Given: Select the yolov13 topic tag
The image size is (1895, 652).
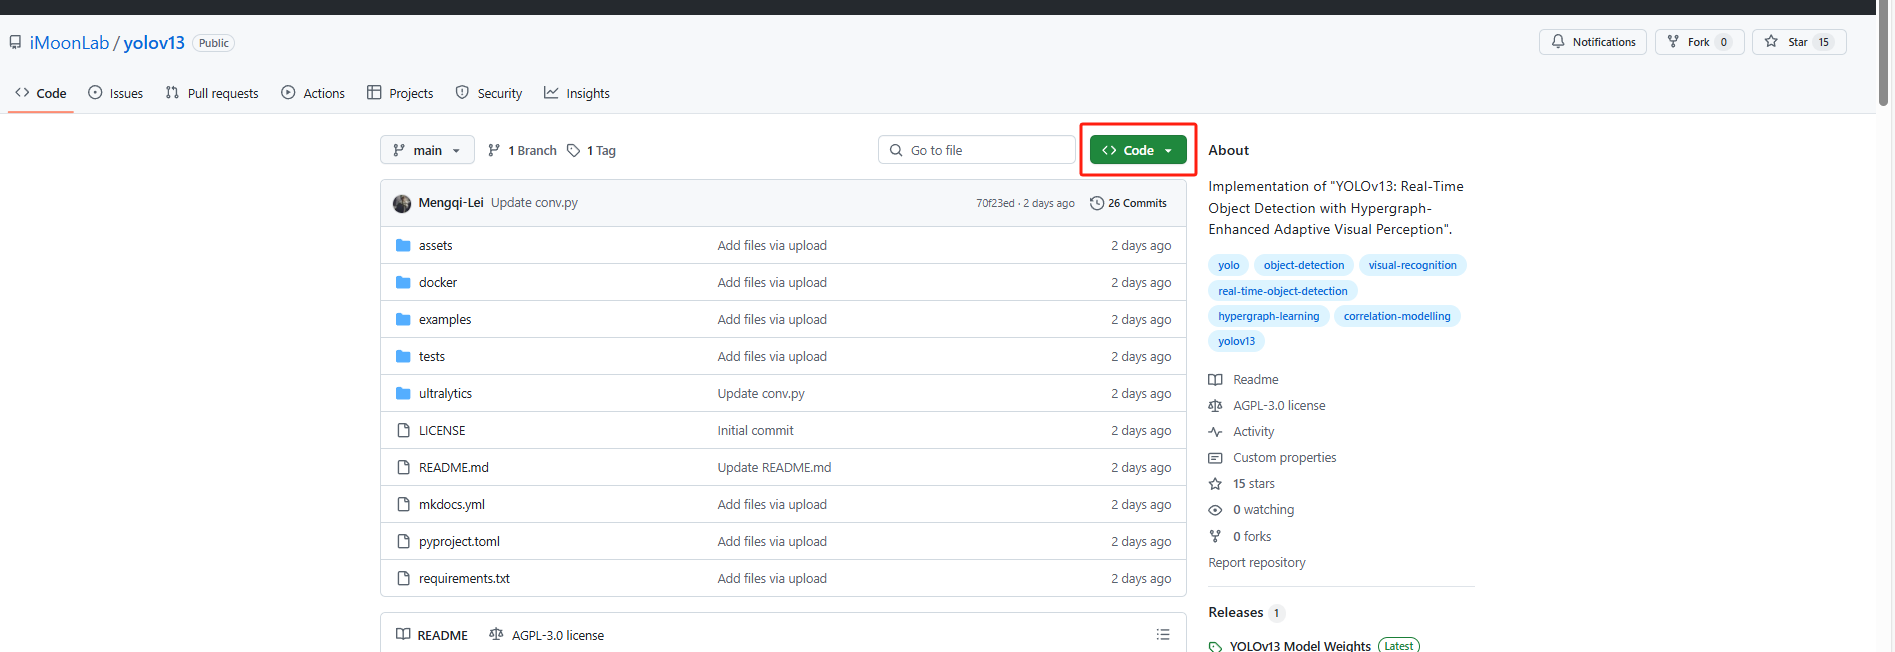Looking at the screenshot, I should pyautogui.click(x=1236, y=341).
